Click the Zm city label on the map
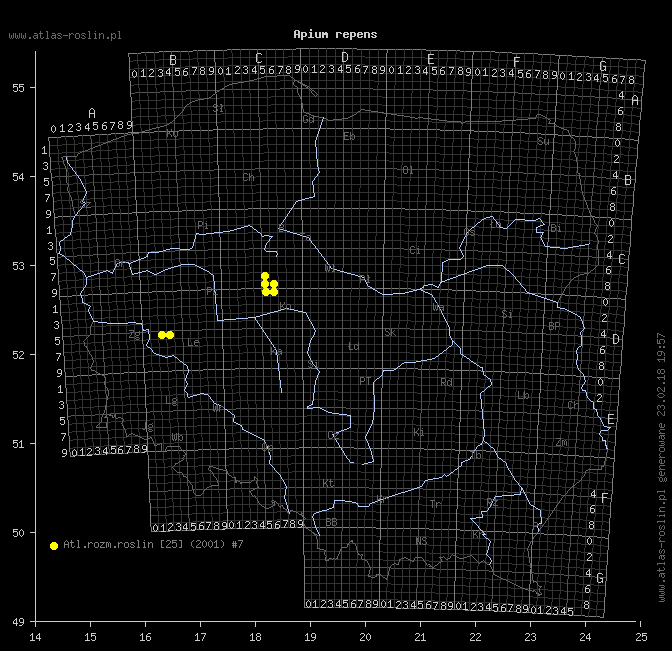The height and width of the screenshot is (651, 672). click(562, 443)
